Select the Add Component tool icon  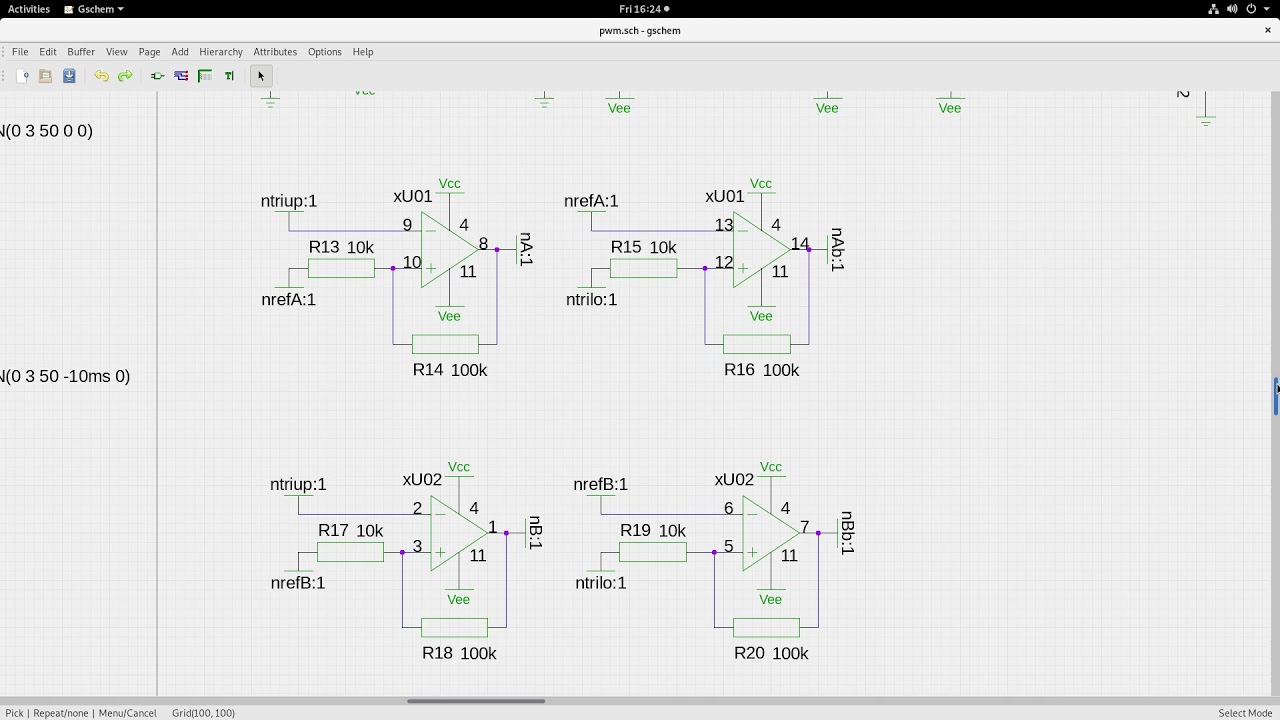(x=157, y=76)
